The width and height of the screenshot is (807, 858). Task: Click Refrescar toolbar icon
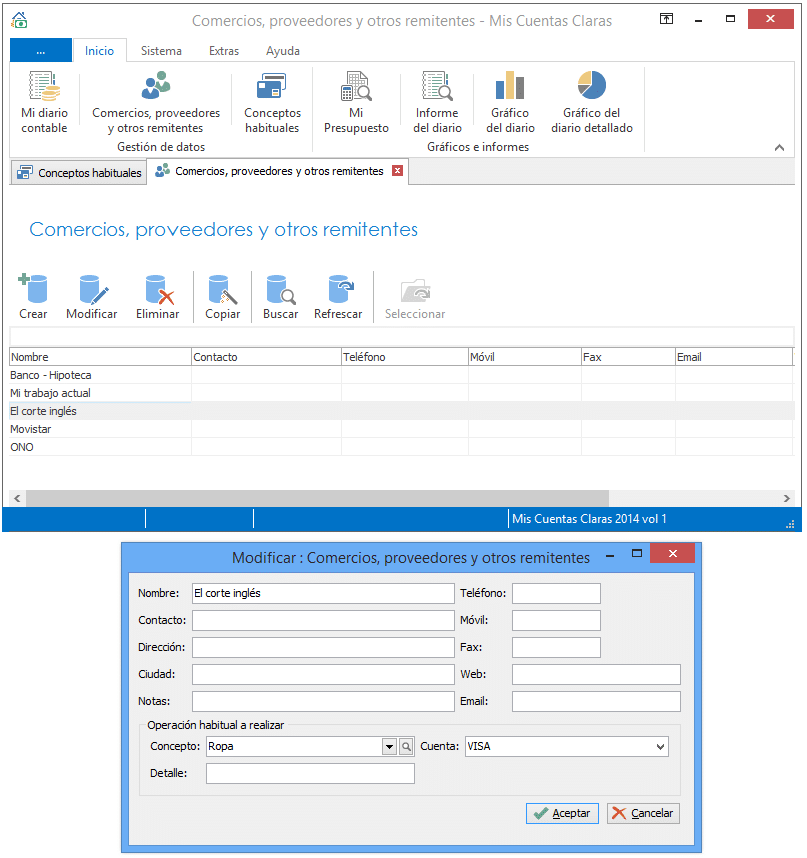[338, 297]
